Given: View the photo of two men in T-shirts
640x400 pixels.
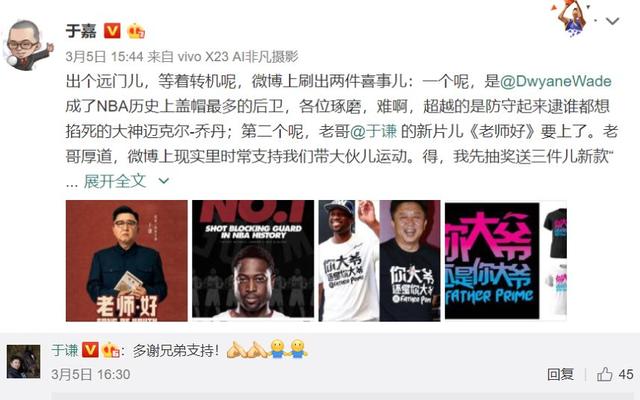Looking at the screenshot, I should (380, 260).
